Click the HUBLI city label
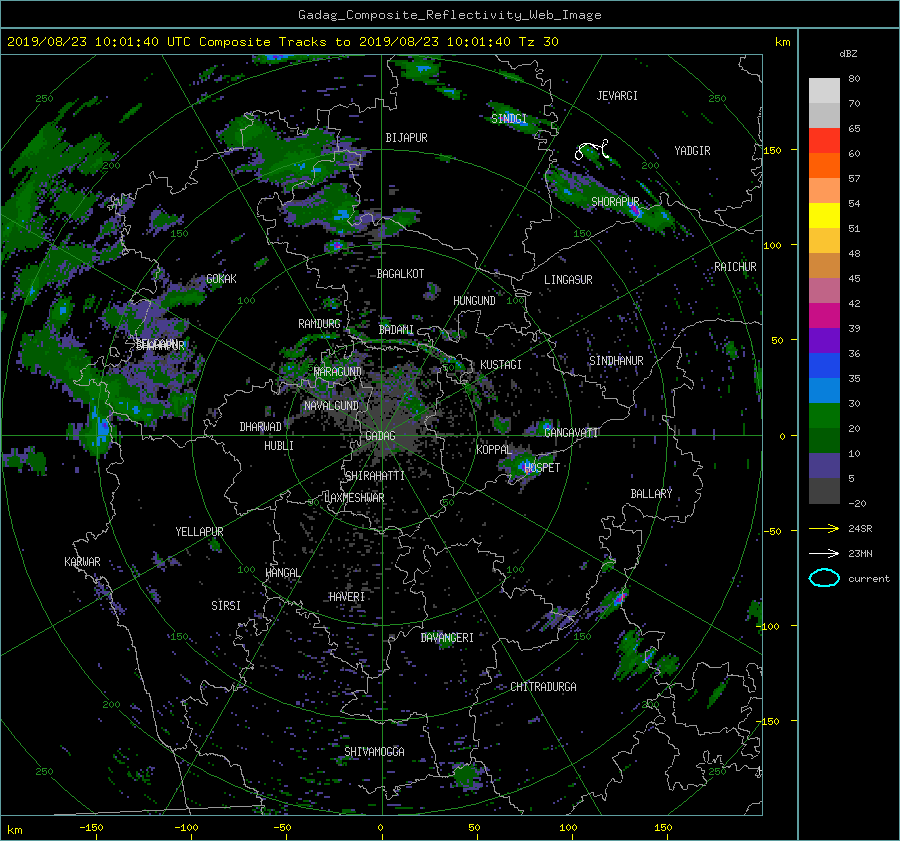Viewport: 900px width, 841px height. coord(279,446)
